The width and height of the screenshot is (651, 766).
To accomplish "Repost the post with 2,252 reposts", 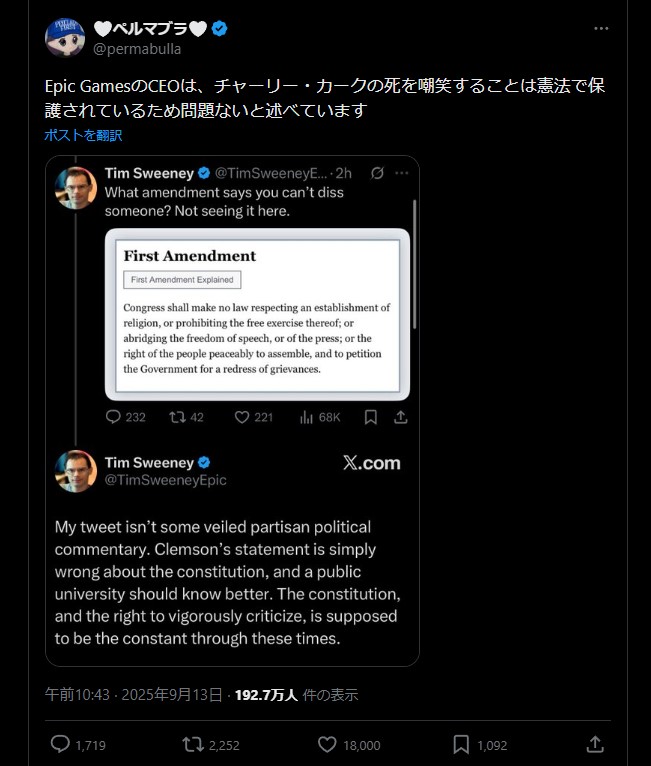I will click(192, 744).
